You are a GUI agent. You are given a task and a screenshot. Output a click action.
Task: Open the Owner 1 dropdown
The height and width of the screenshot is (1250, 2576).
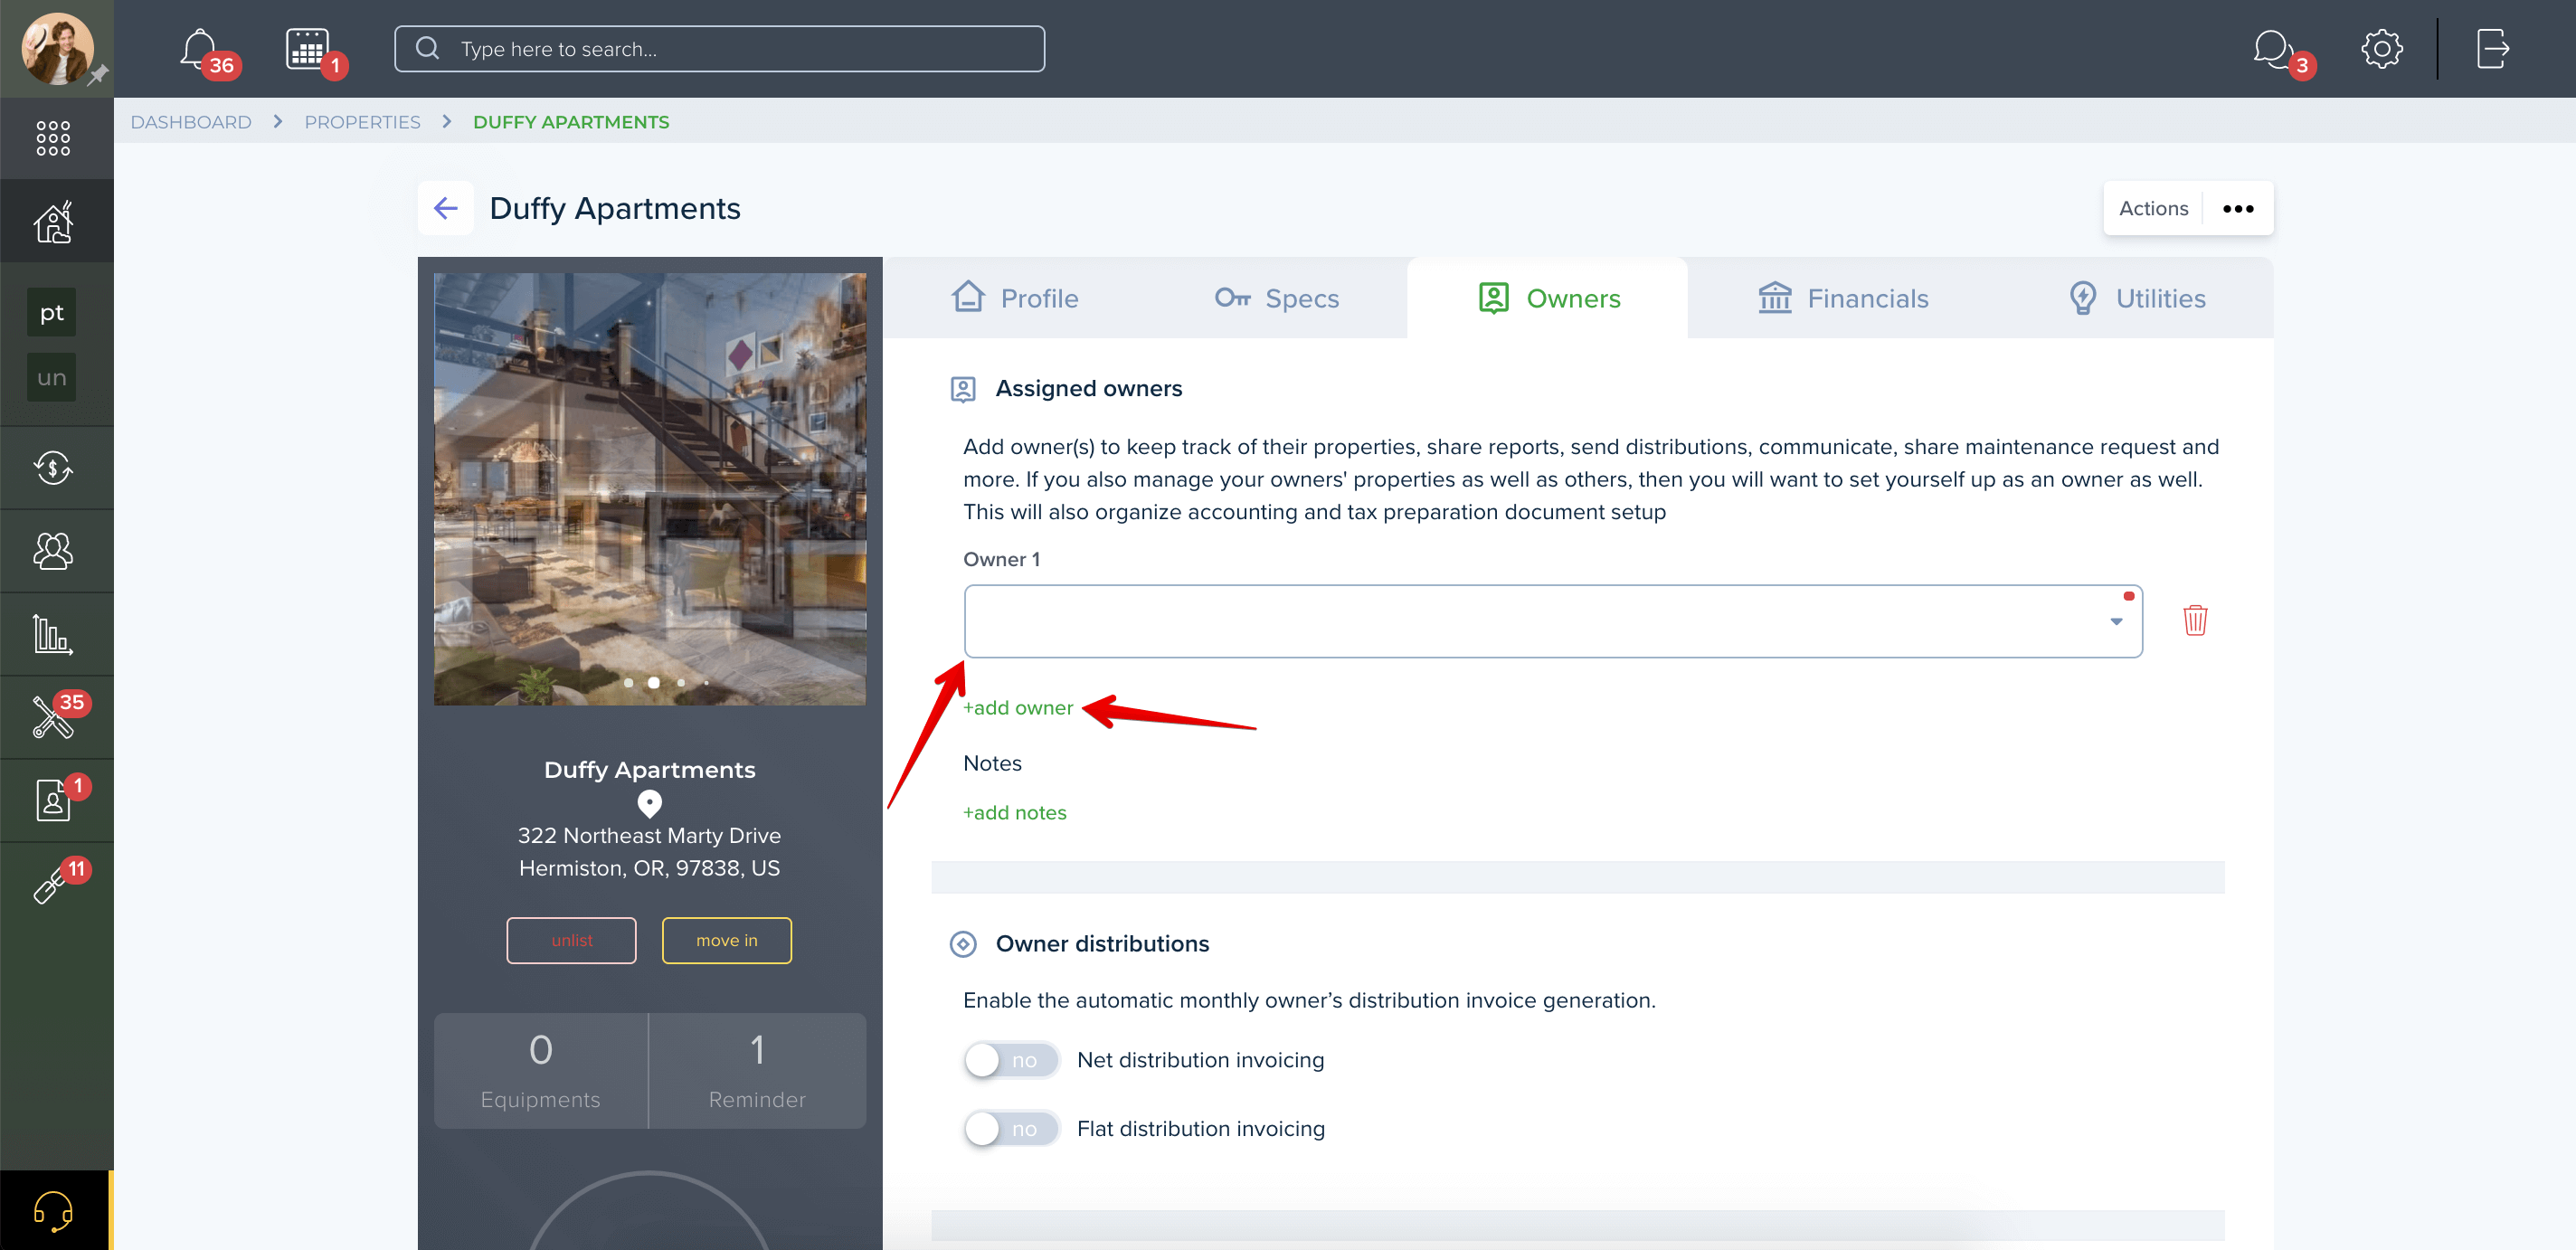[1552, 621]
